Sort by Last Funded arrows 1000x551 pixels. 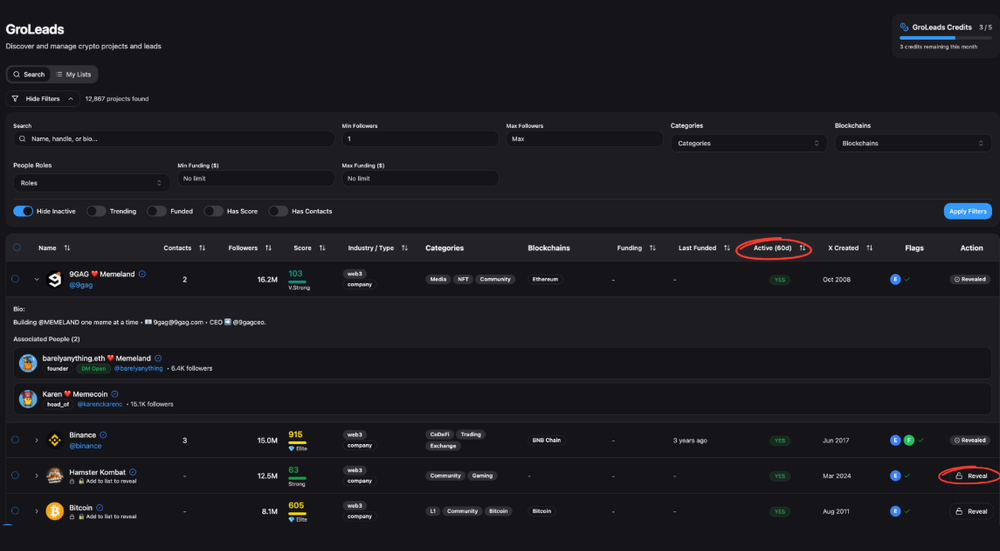coord(727,248)
